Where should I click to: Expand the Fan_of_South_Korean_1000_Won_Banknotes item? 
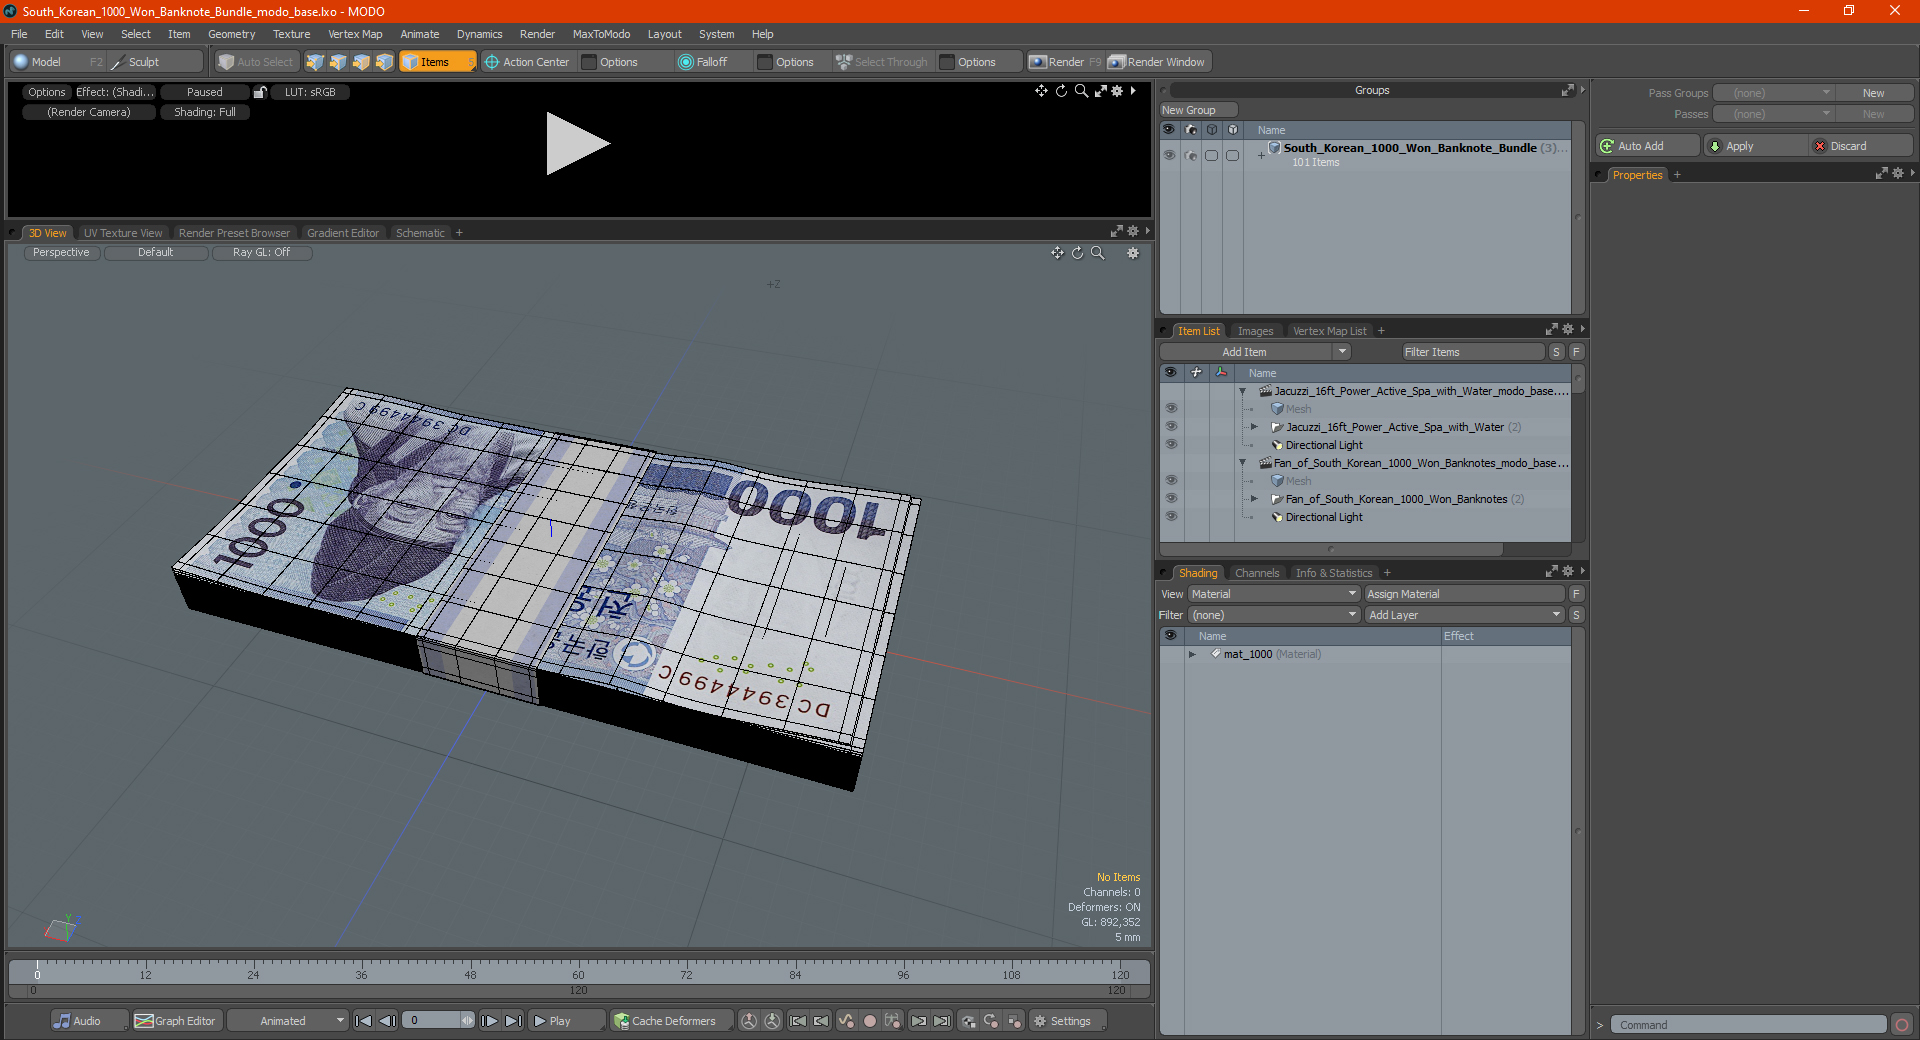tap(1254, 499)
